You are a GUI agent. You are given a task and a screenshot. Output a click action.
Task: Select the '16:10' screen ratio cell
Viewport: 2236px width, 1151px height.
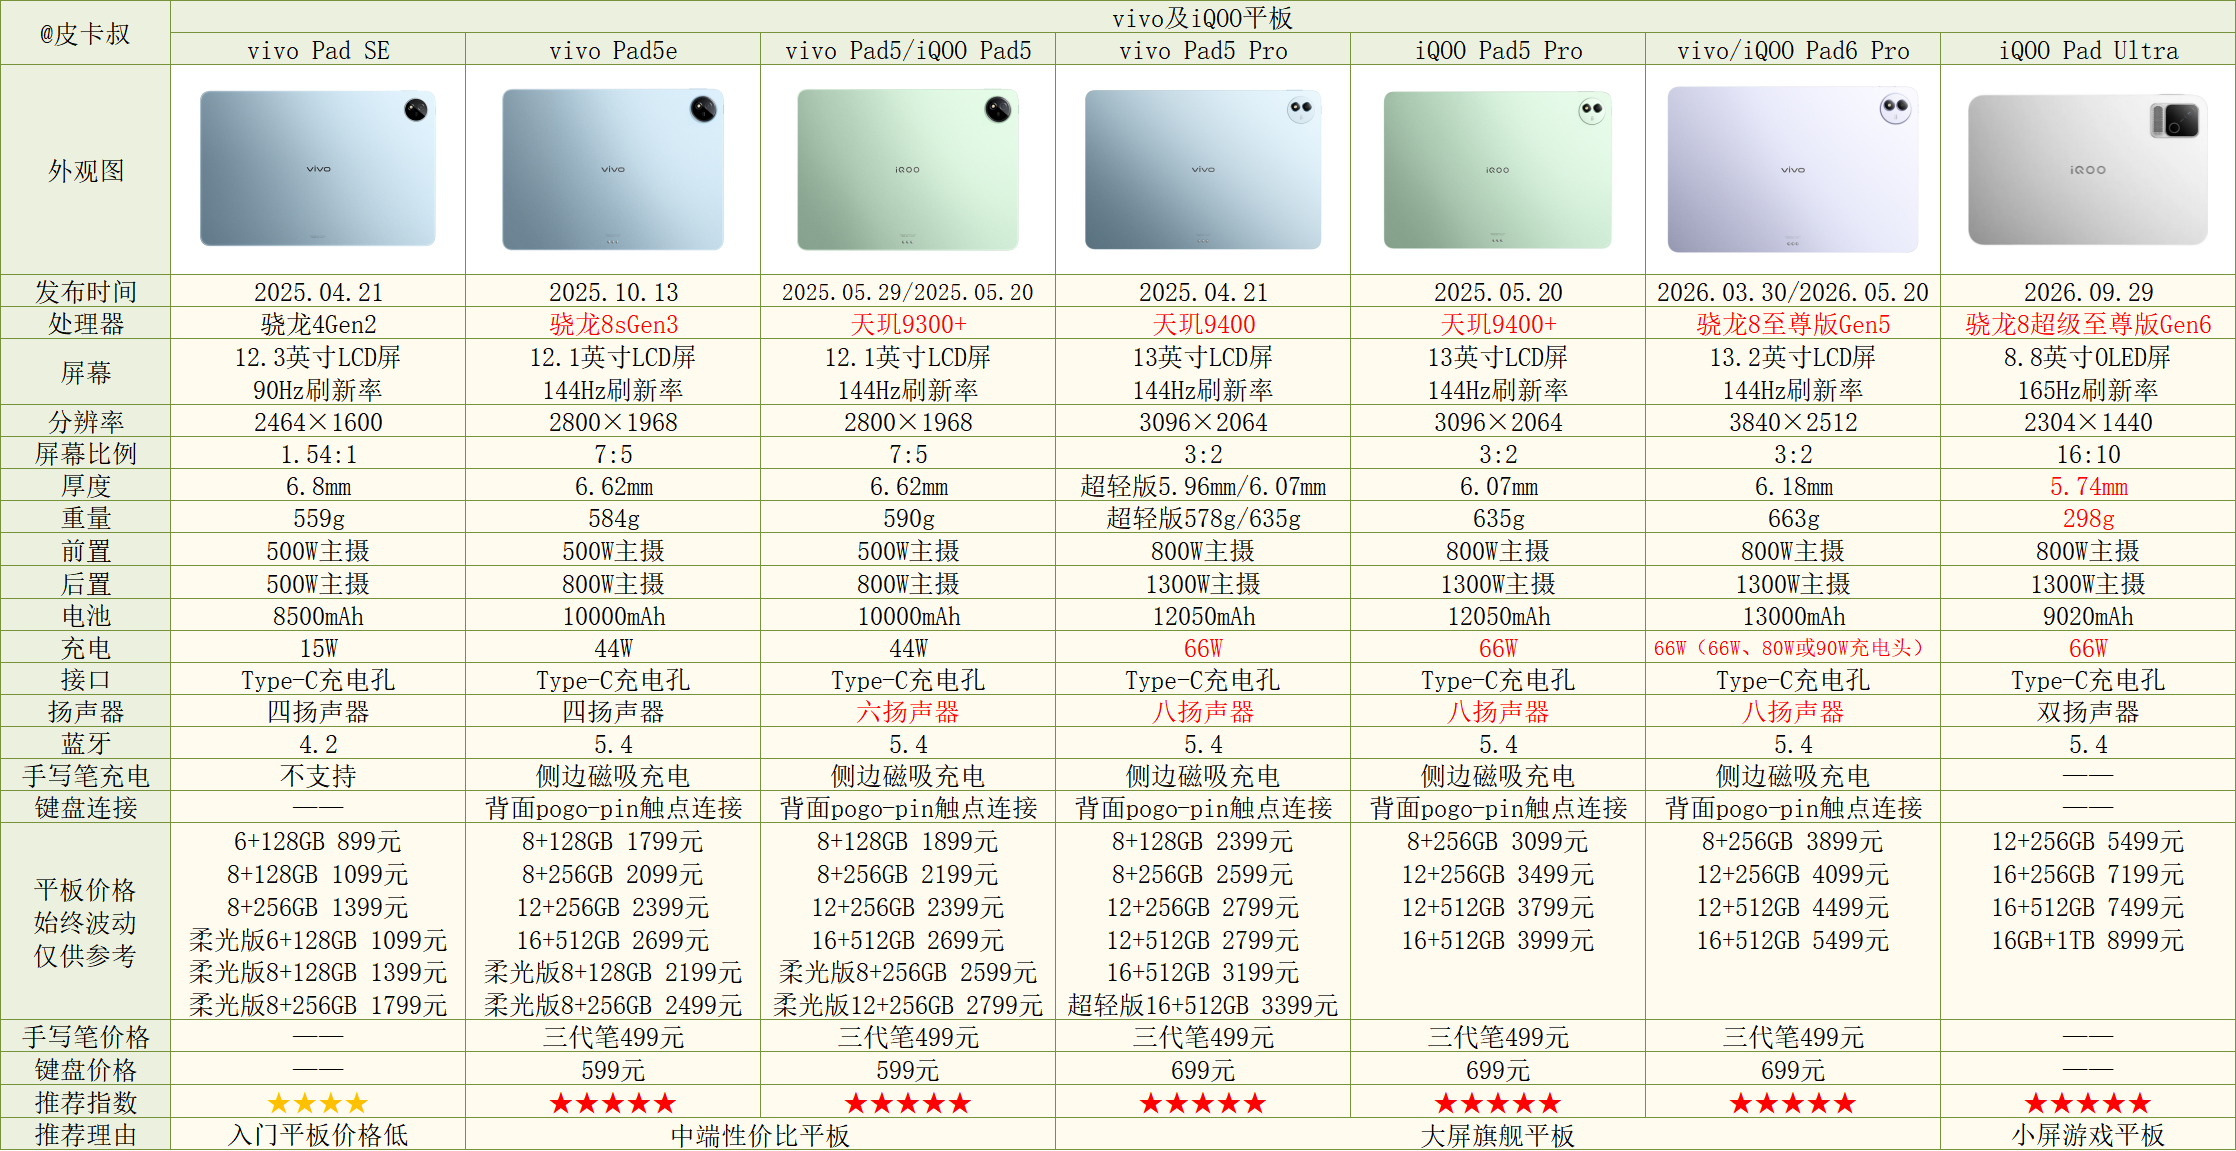2088,454
